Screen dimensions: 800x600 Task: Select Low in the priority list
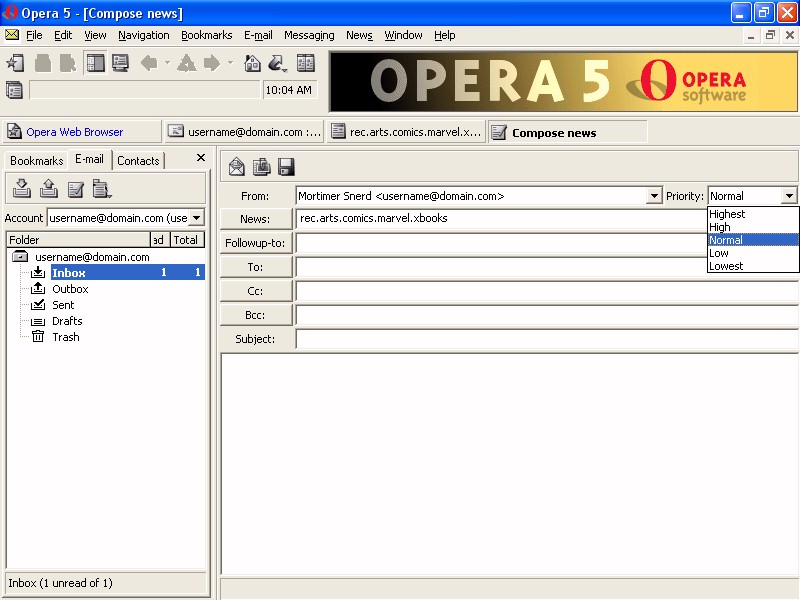point(753,253)
